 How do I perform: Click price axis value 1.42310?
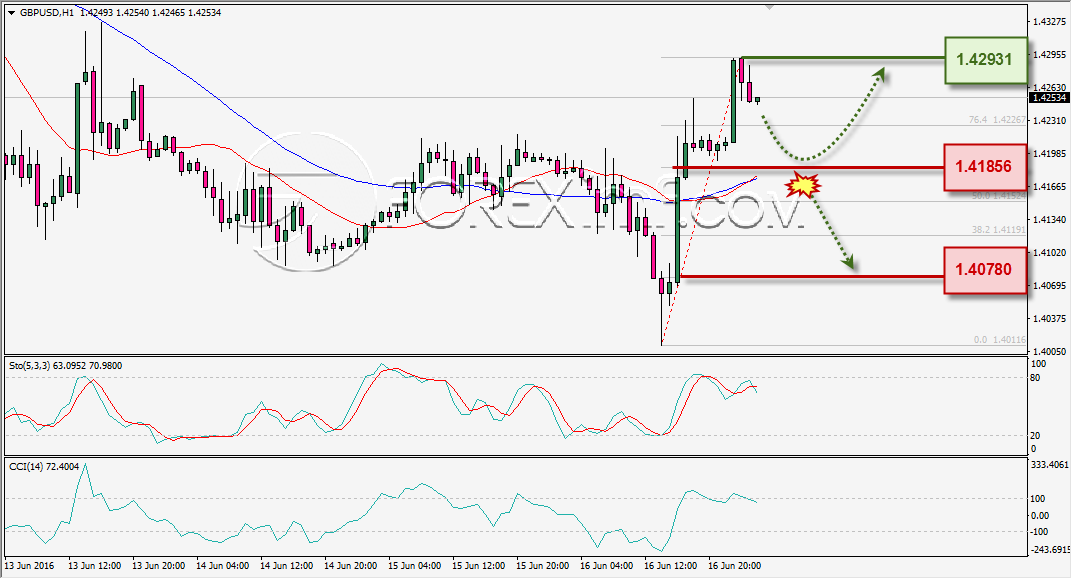coord(1049,121)
